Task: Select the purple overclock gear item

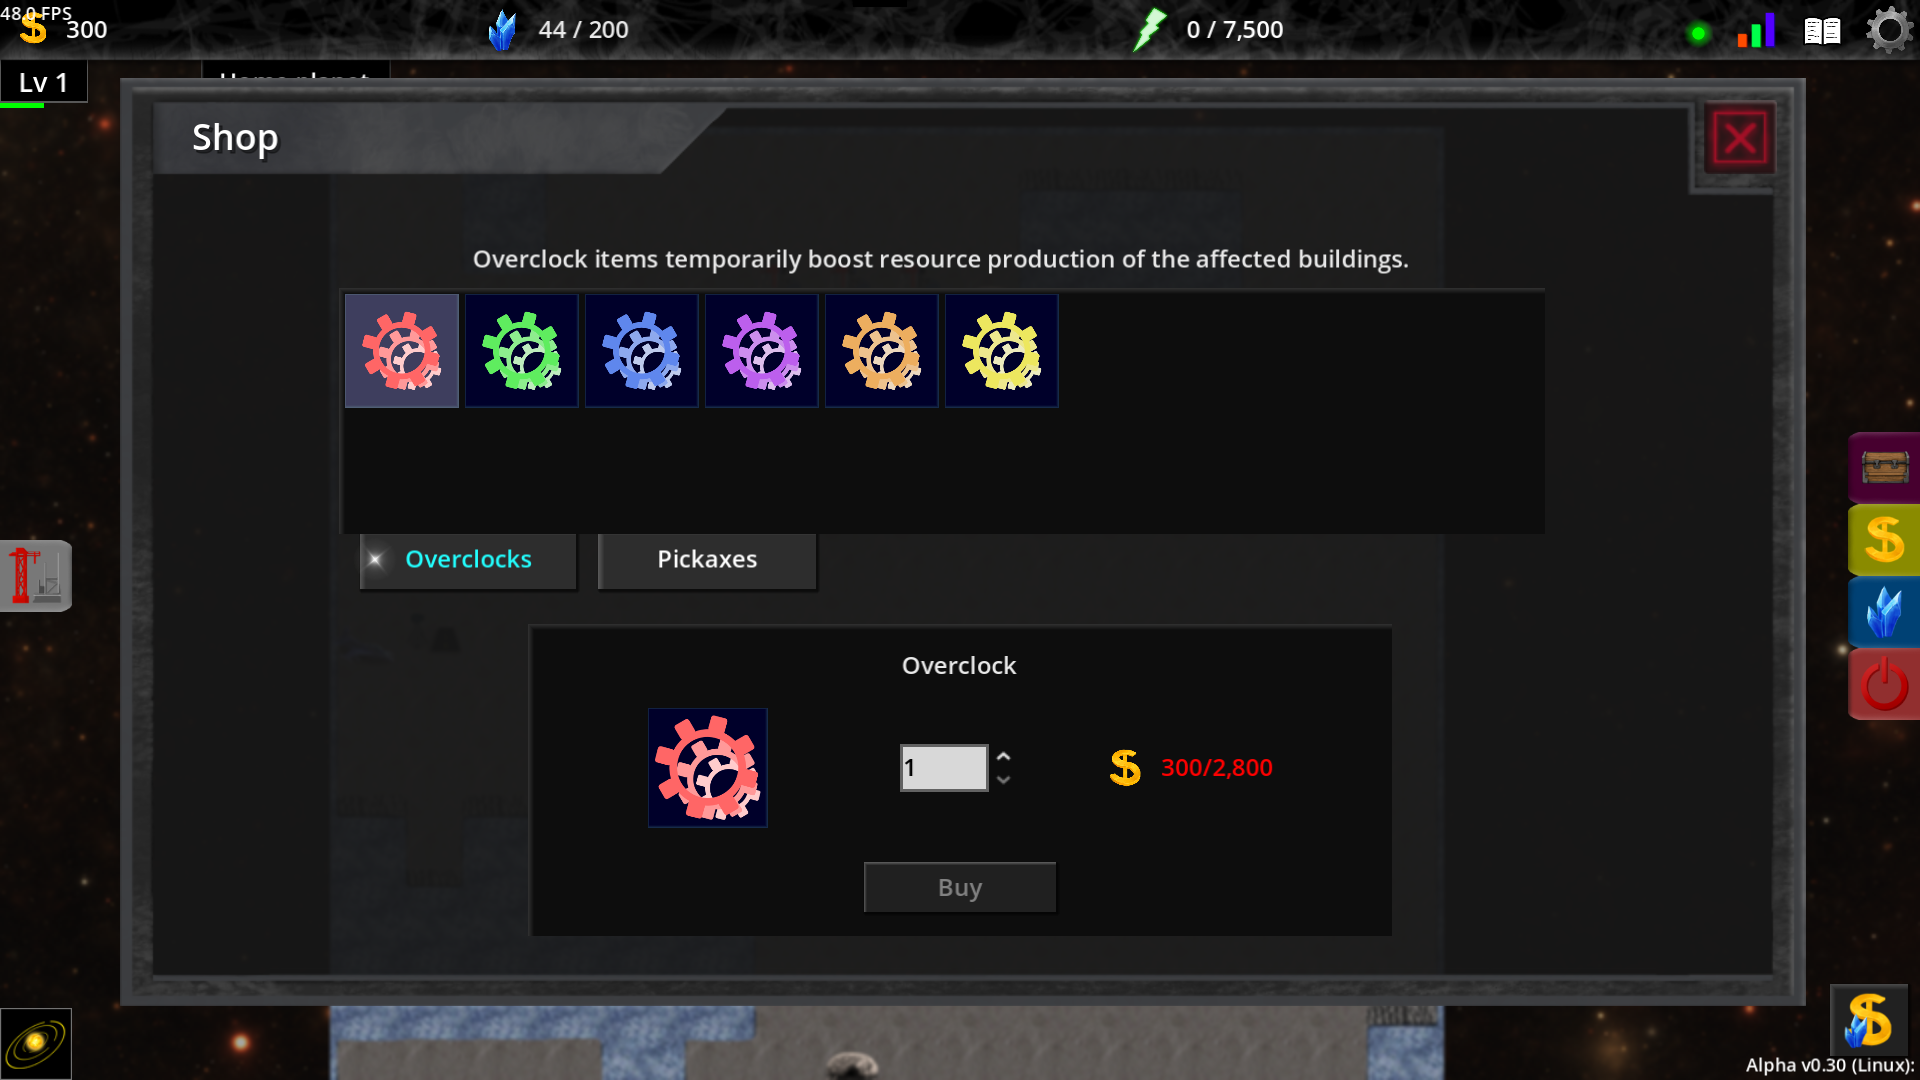Action: tap(762, 351)
